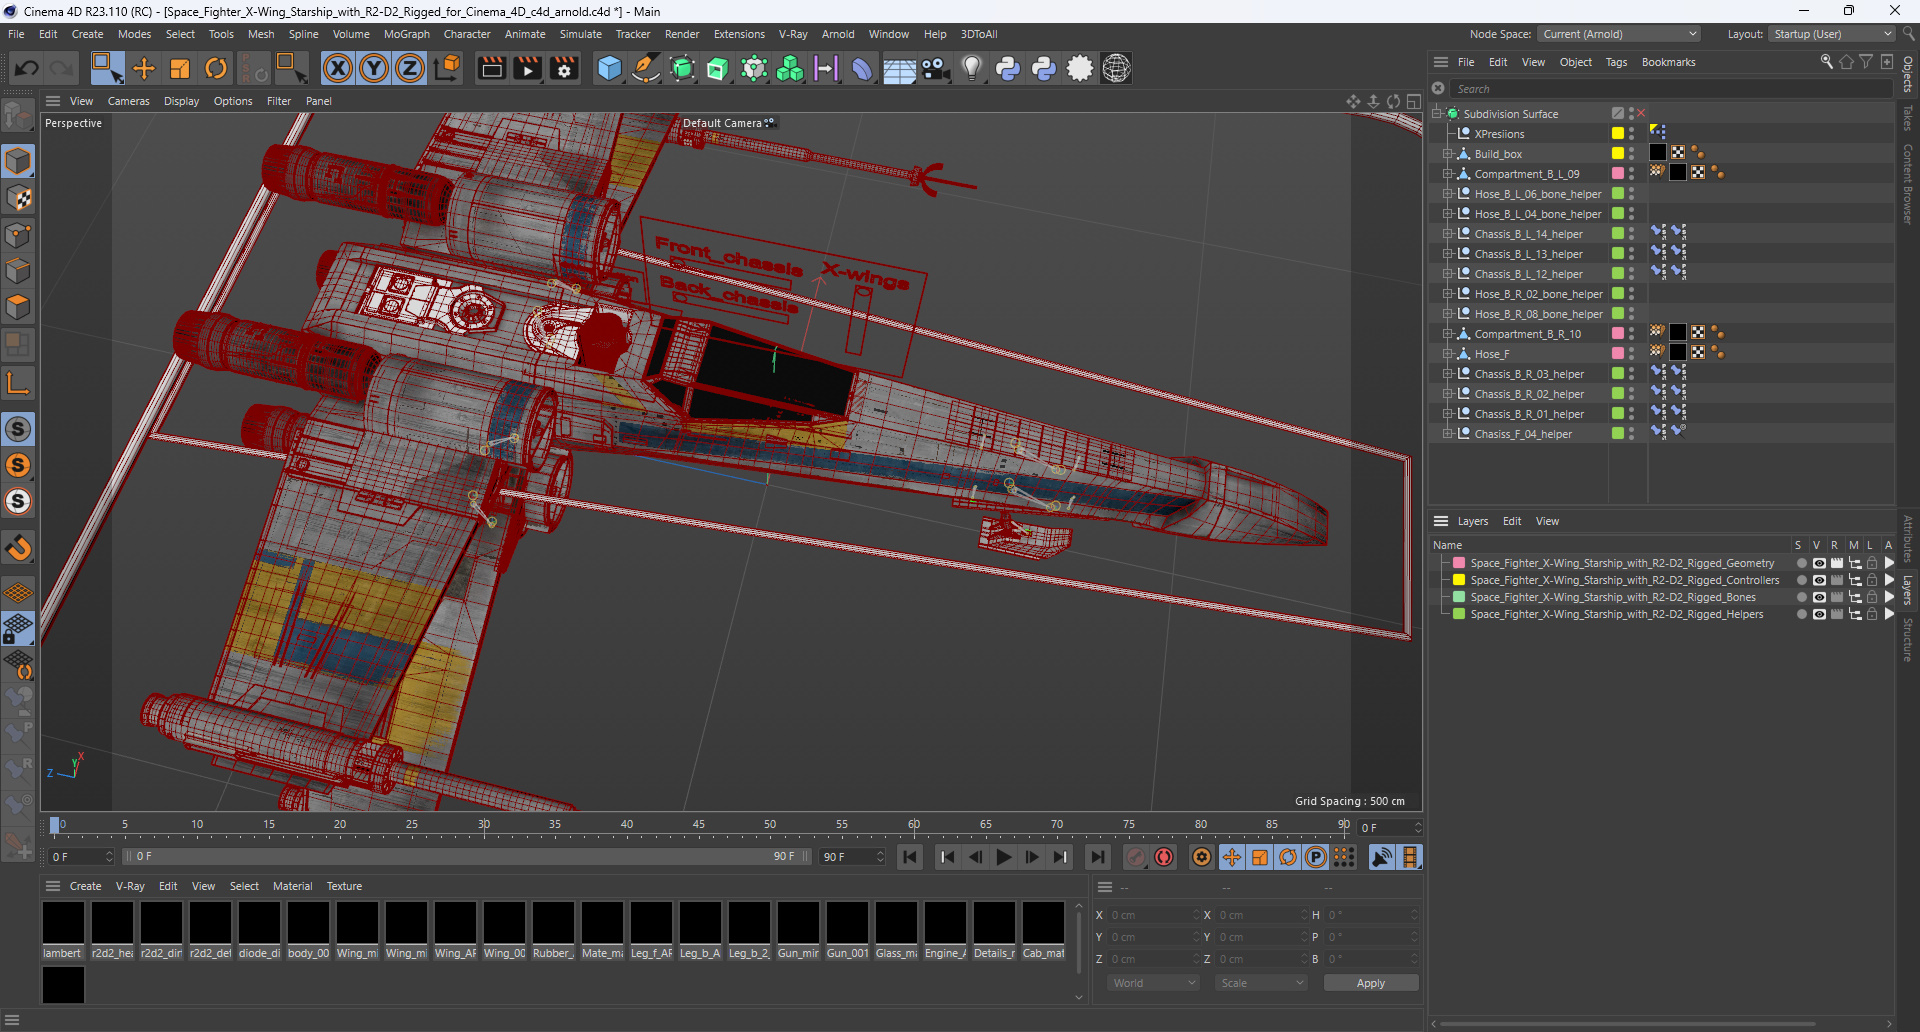
Task: Open the Takes side tab
Action: [1908, 117]
